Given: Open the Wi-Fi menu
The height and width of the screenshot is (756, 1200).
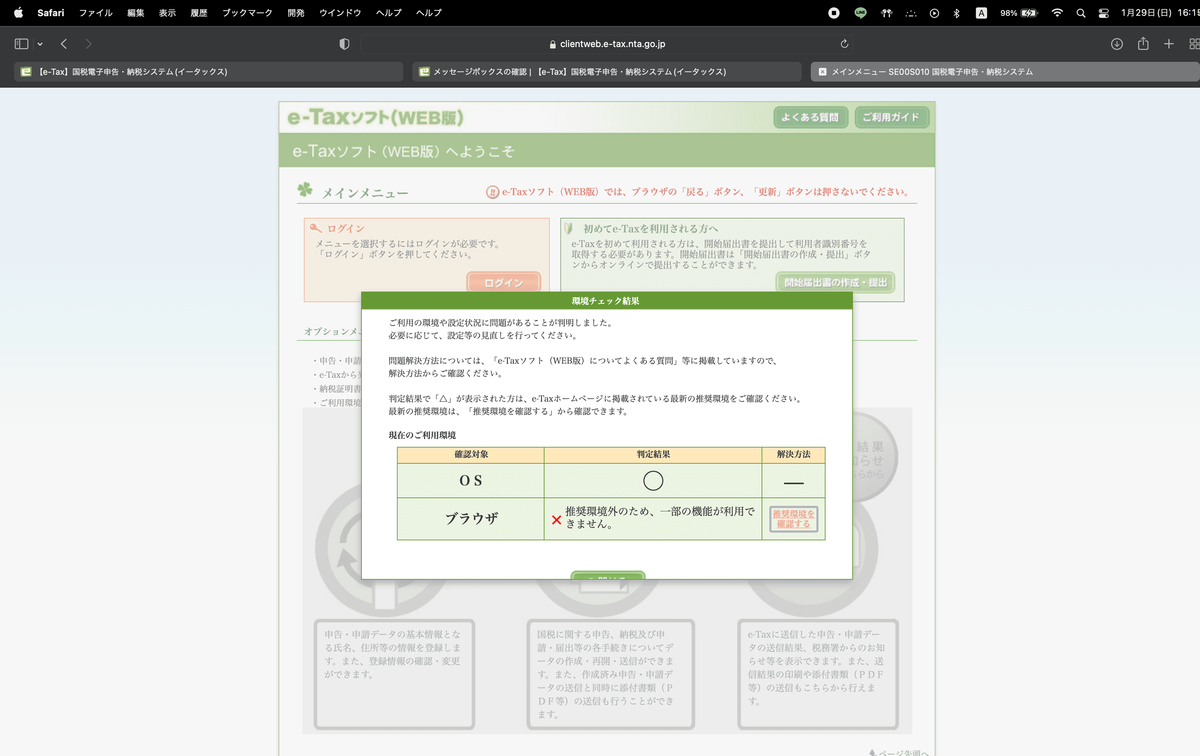Looking at the screenshot, I should tap(1057, 13).
